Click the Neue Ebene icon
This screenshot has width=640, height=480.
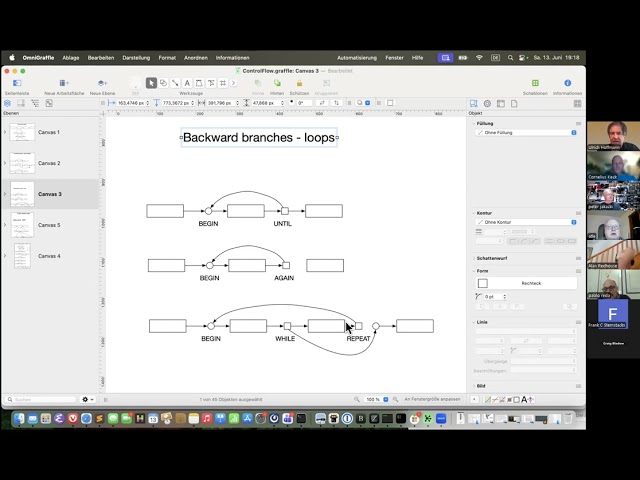pos(102,83)
